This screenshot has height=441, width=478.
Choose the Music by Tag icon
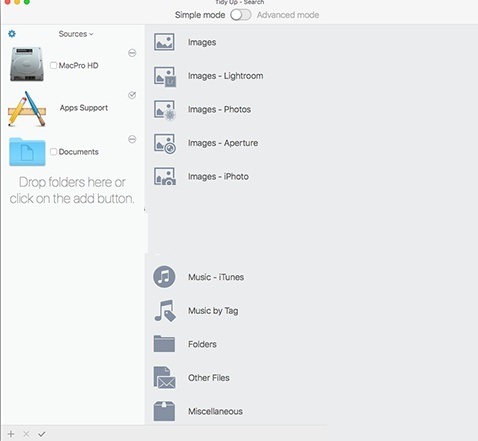(164, 311)
